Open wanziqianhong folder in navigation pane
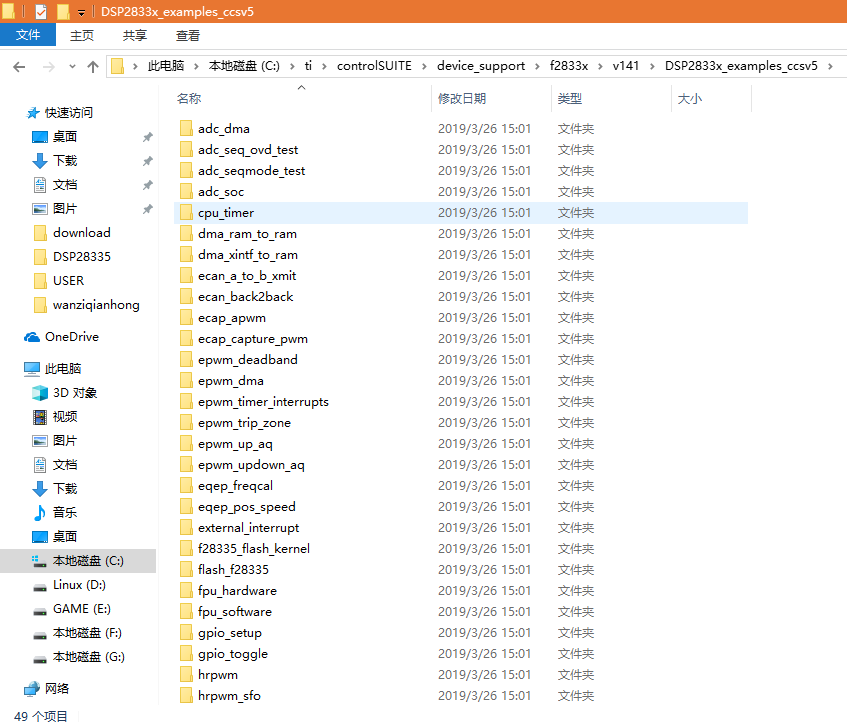This screenshot has height=728, width=847. (x=96, y=305)
